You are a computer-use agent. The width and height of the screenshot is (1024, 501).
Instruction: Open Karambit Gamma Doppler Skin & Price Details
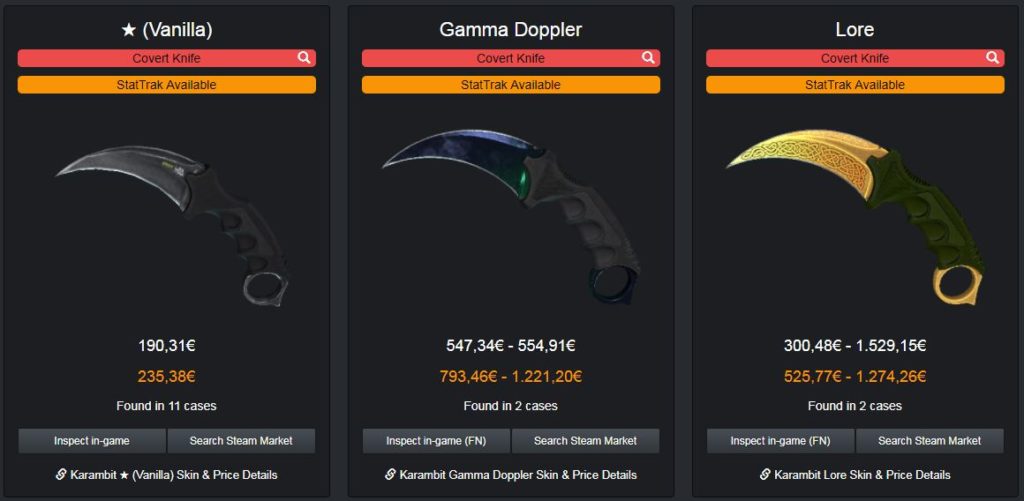[518, 475]
